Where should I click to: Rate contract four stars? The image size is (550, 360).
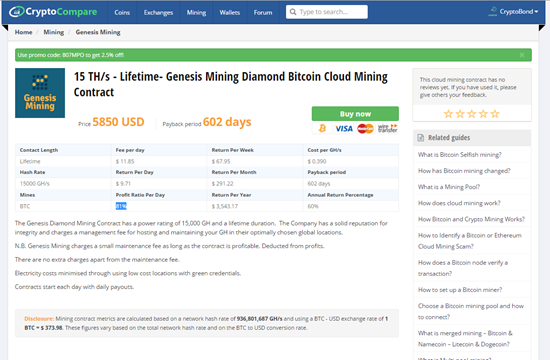[483, 114]
